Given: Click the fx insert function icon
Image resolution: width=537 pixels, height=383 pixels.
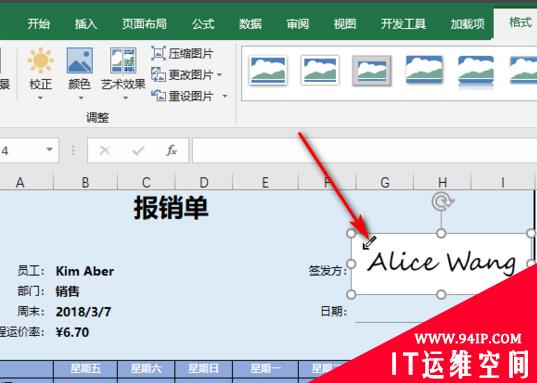Looking at the screenshot, I should click(x=171, y=150).
